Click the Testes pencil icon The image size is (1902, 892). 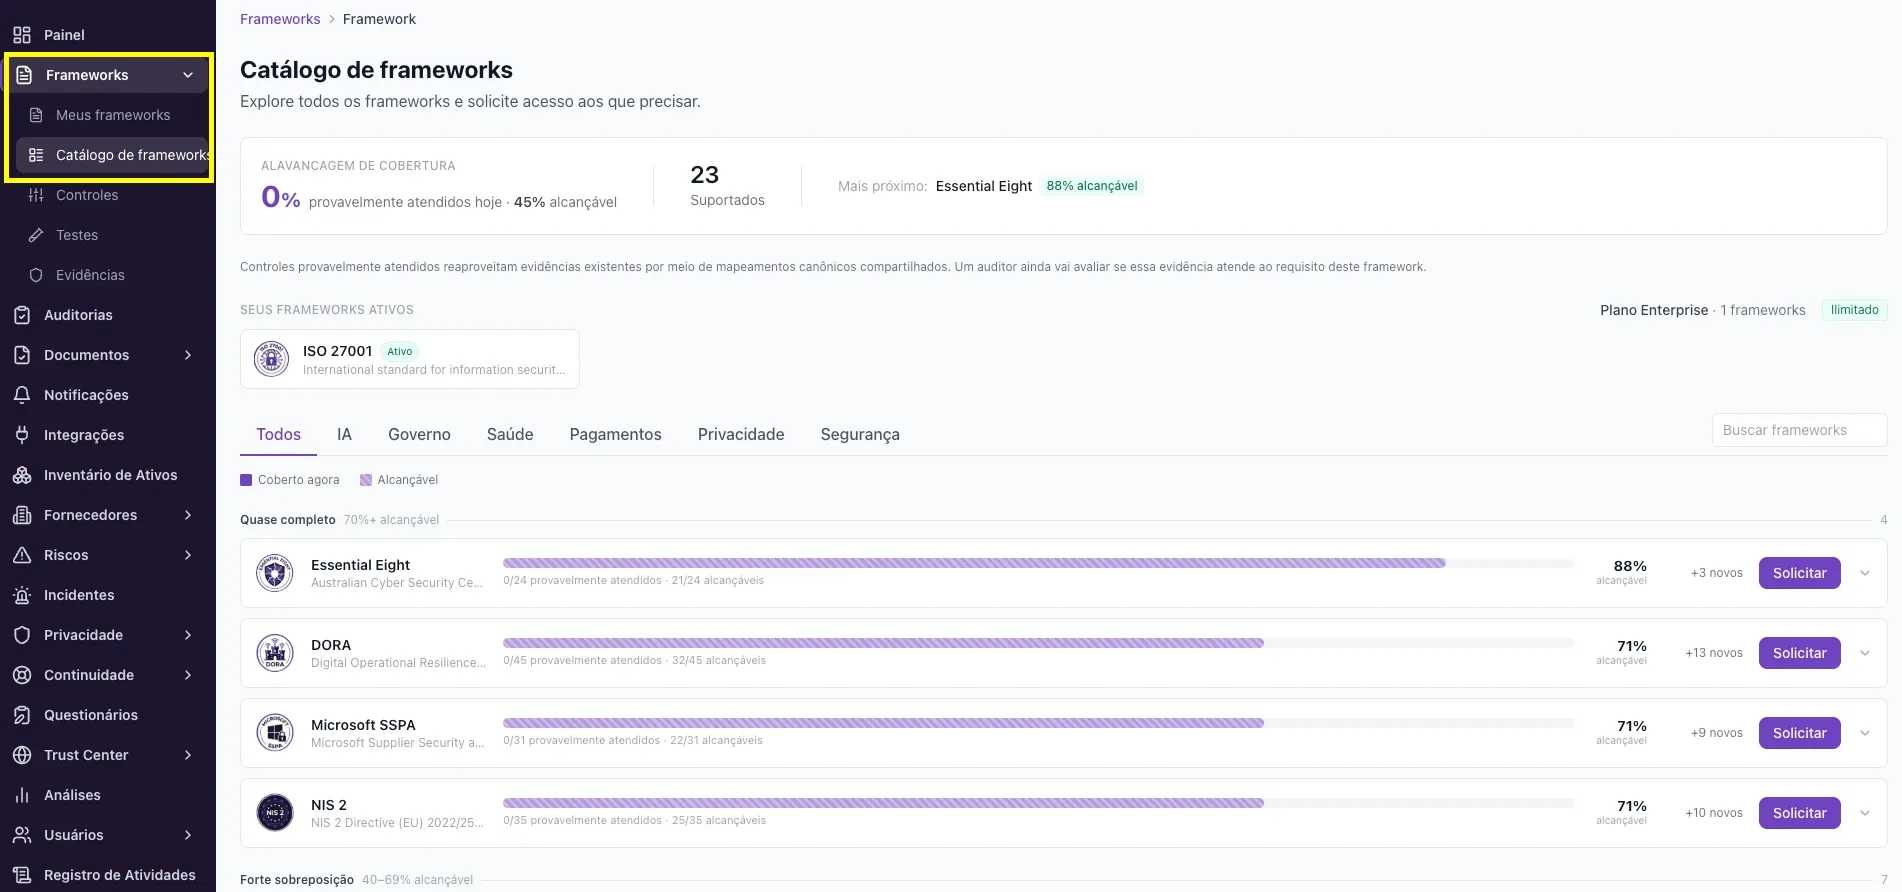(x=36, y=235)
